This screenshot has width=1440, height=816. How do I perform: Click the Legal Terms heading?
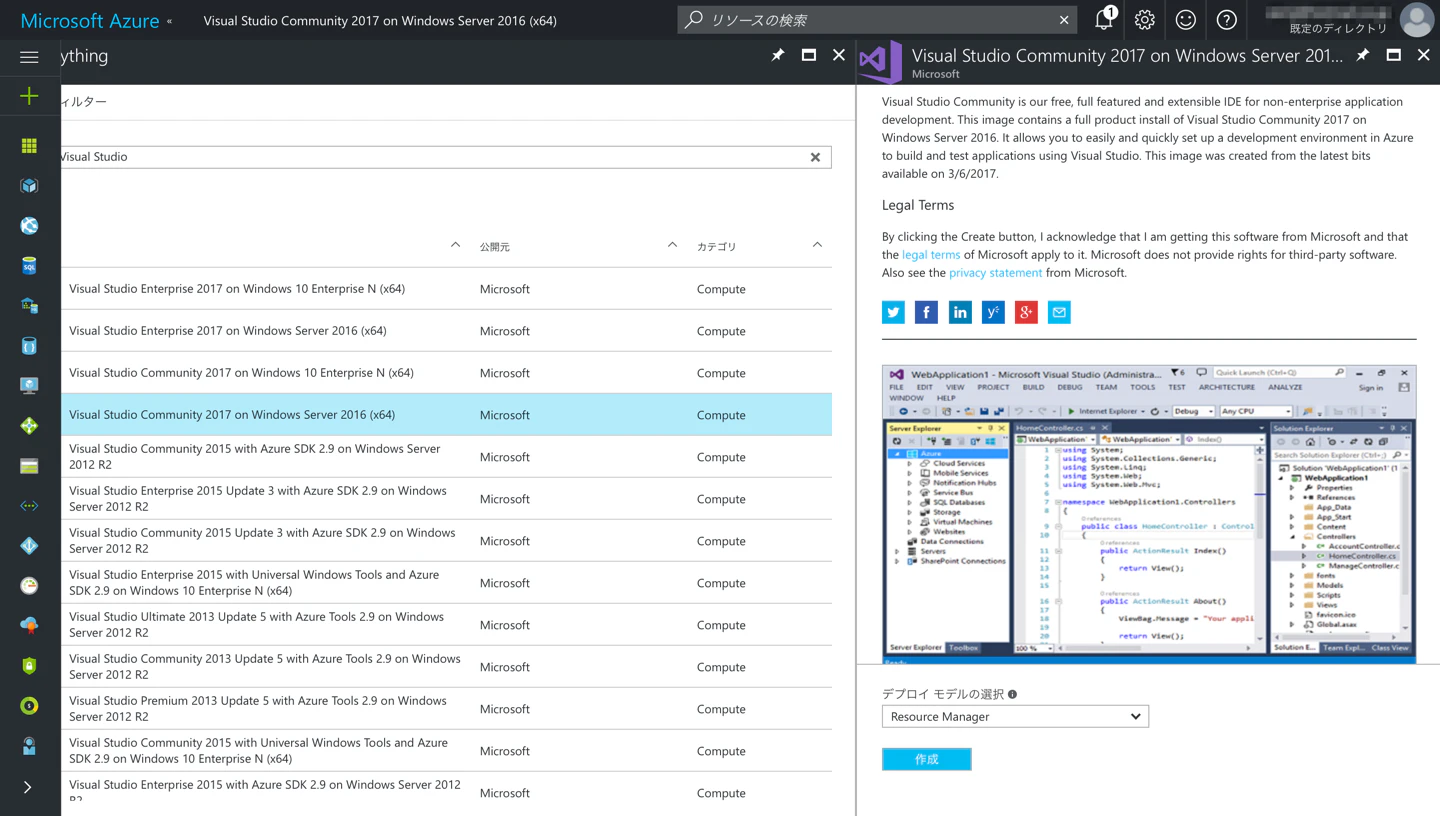tap(918, 205)
